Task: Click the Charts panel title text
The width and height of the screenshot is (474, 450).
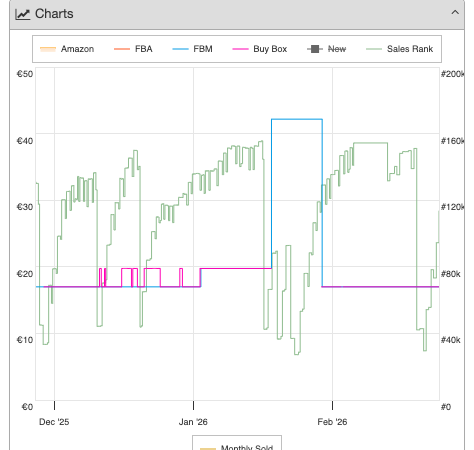Action: [54, 14]
